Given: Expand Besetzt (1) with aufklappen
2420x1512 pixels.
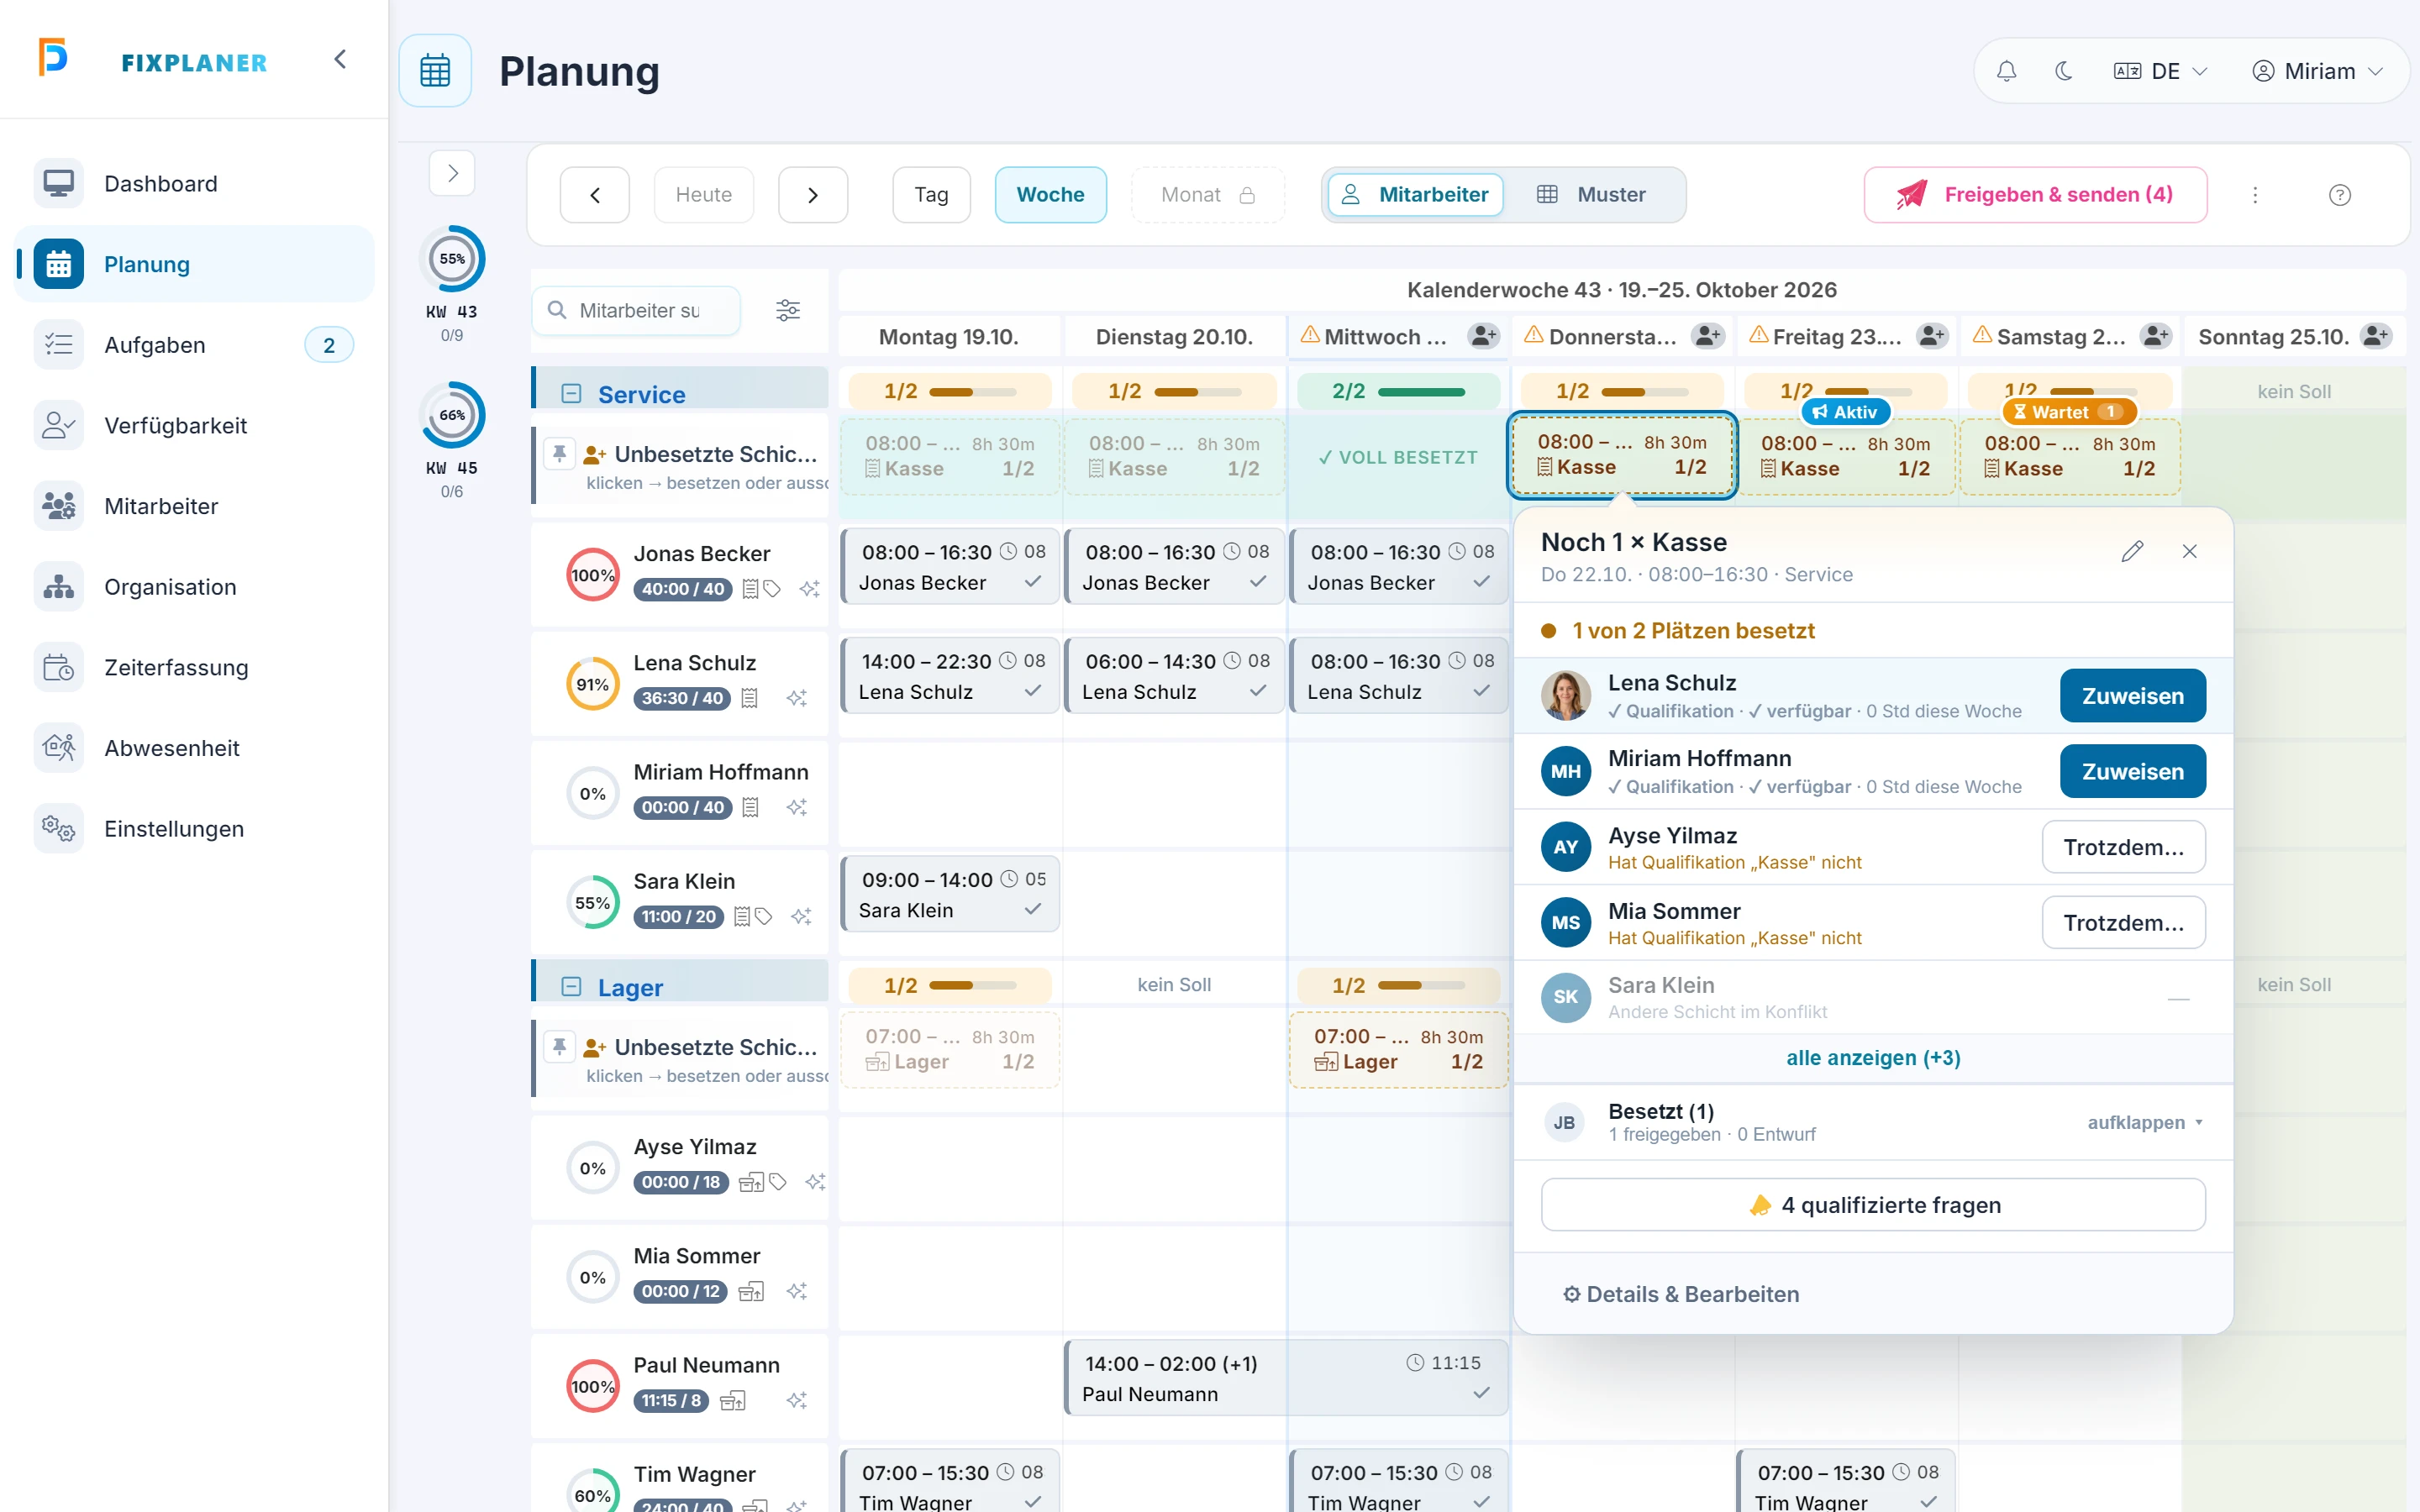Looking at the screenshot, I should (2144, 1123).
